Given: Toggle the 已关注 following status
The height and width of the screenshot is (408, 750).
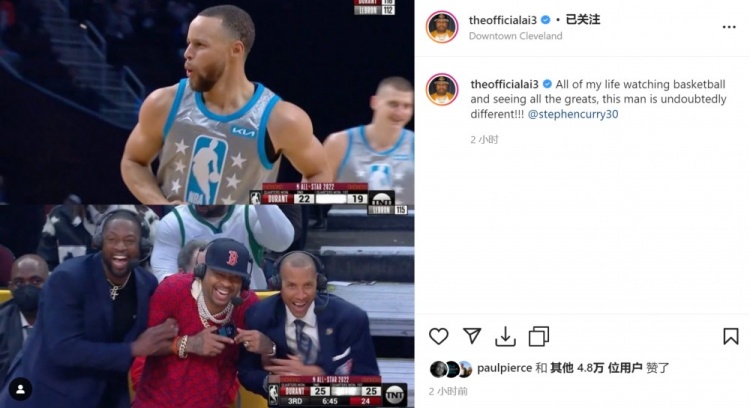Looking at the screenshot, I should 583,20.
